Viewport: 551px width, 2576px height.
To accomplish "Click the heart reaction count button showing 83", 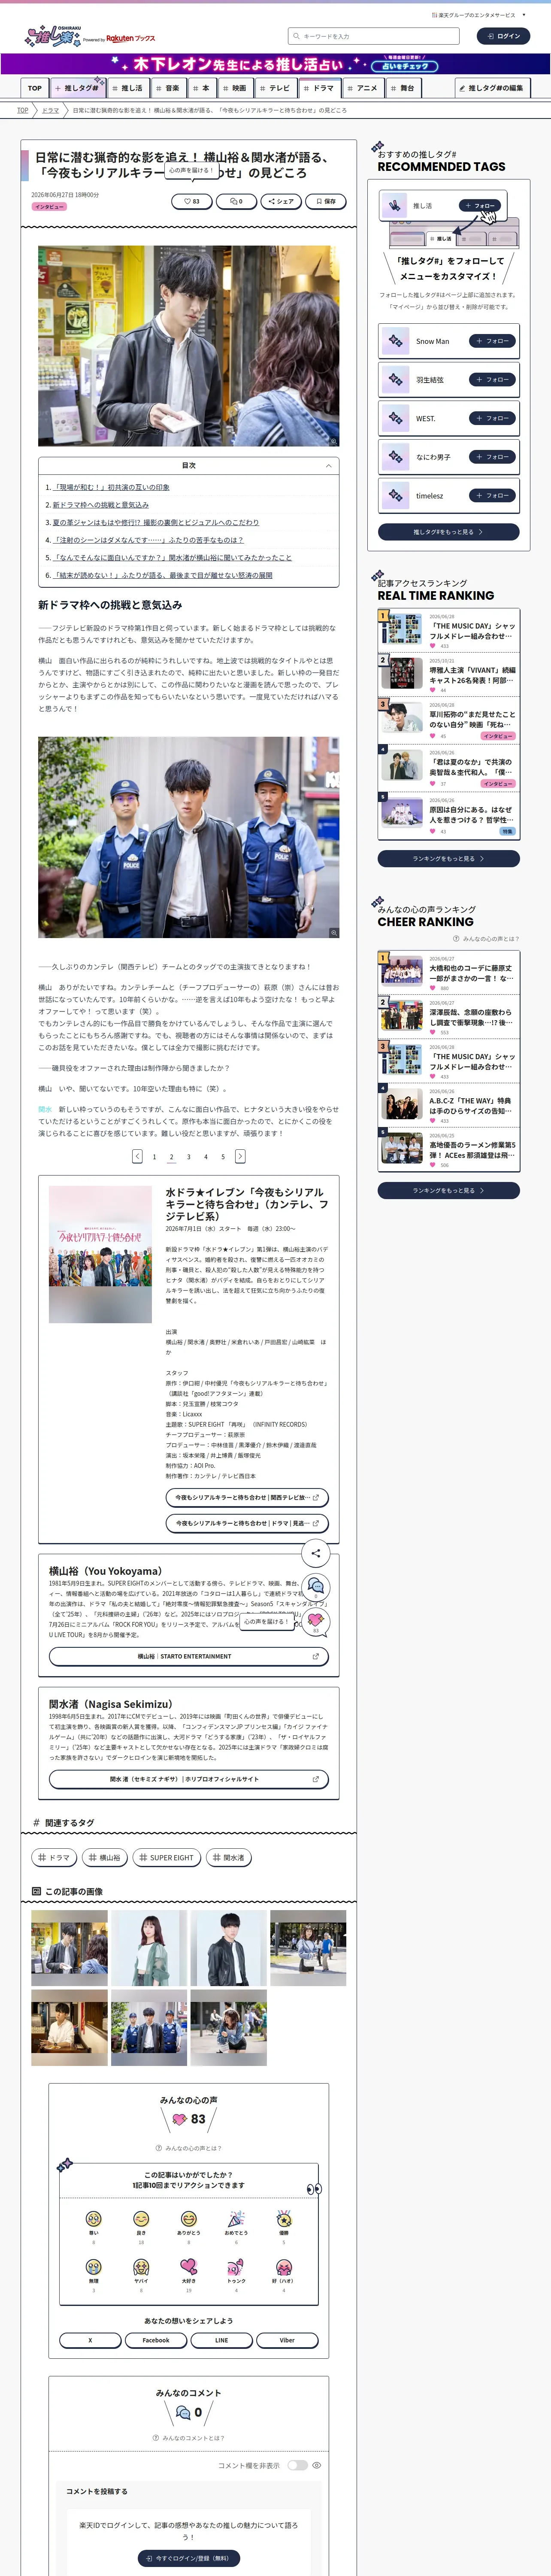I will click(191, 201).
